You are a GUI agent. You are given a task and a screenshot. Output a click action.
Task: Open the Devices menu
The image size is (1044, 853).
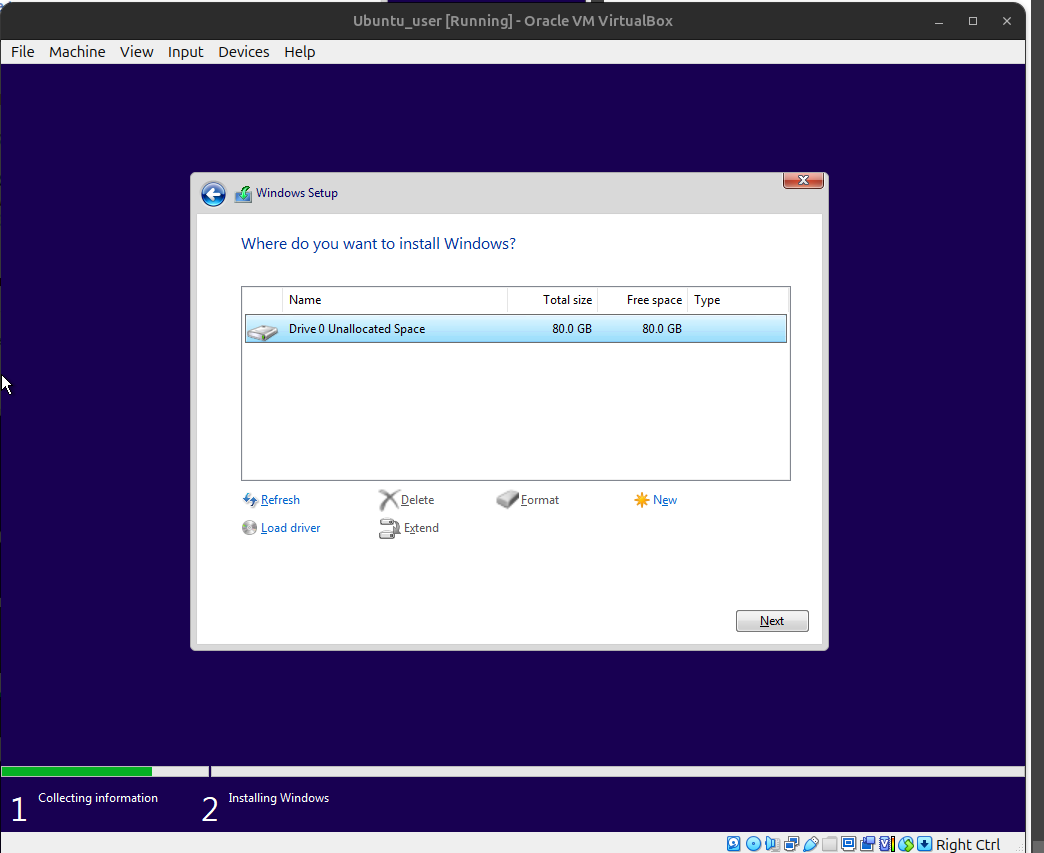tap(244, 52)
